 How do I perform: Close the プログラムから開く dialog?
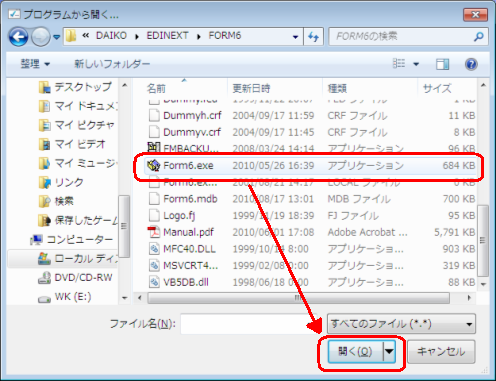(x=476, y=15)
